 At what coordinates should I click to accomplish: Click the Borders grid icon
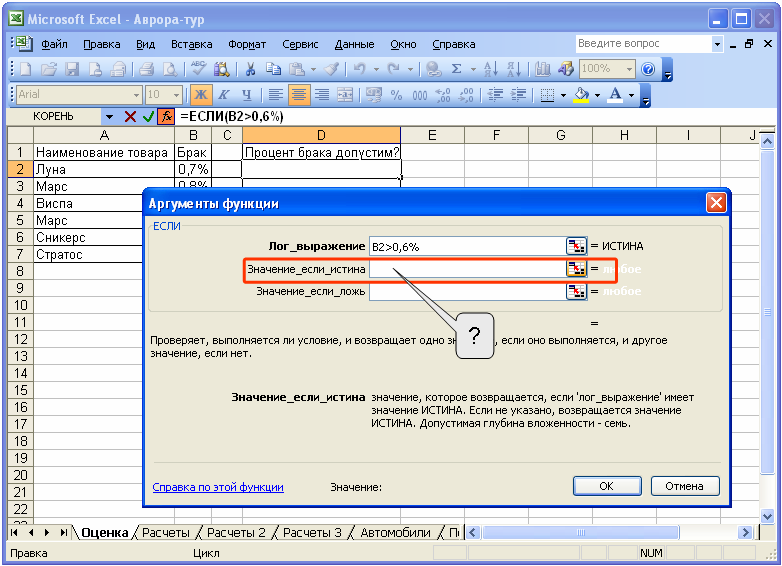coord(548,95)
